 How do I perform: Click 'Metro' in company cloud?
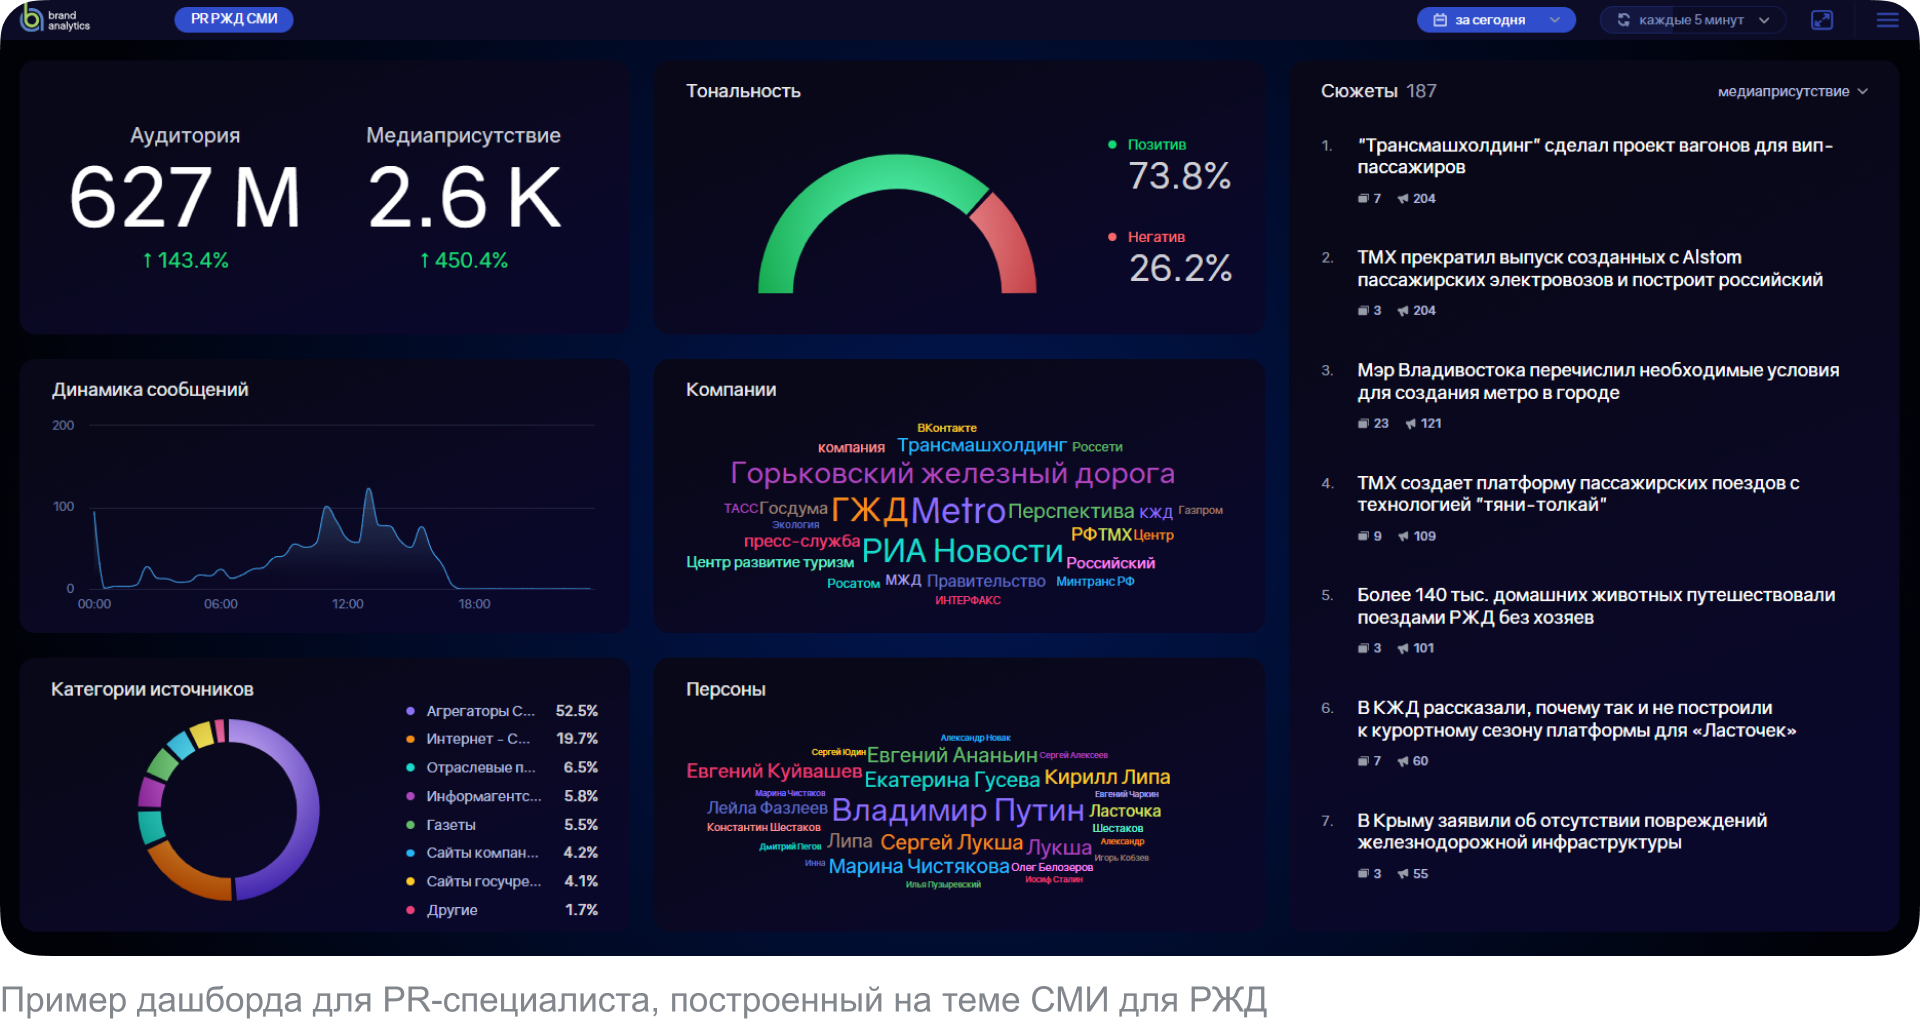pyautogui.click(x=958, y=510)
